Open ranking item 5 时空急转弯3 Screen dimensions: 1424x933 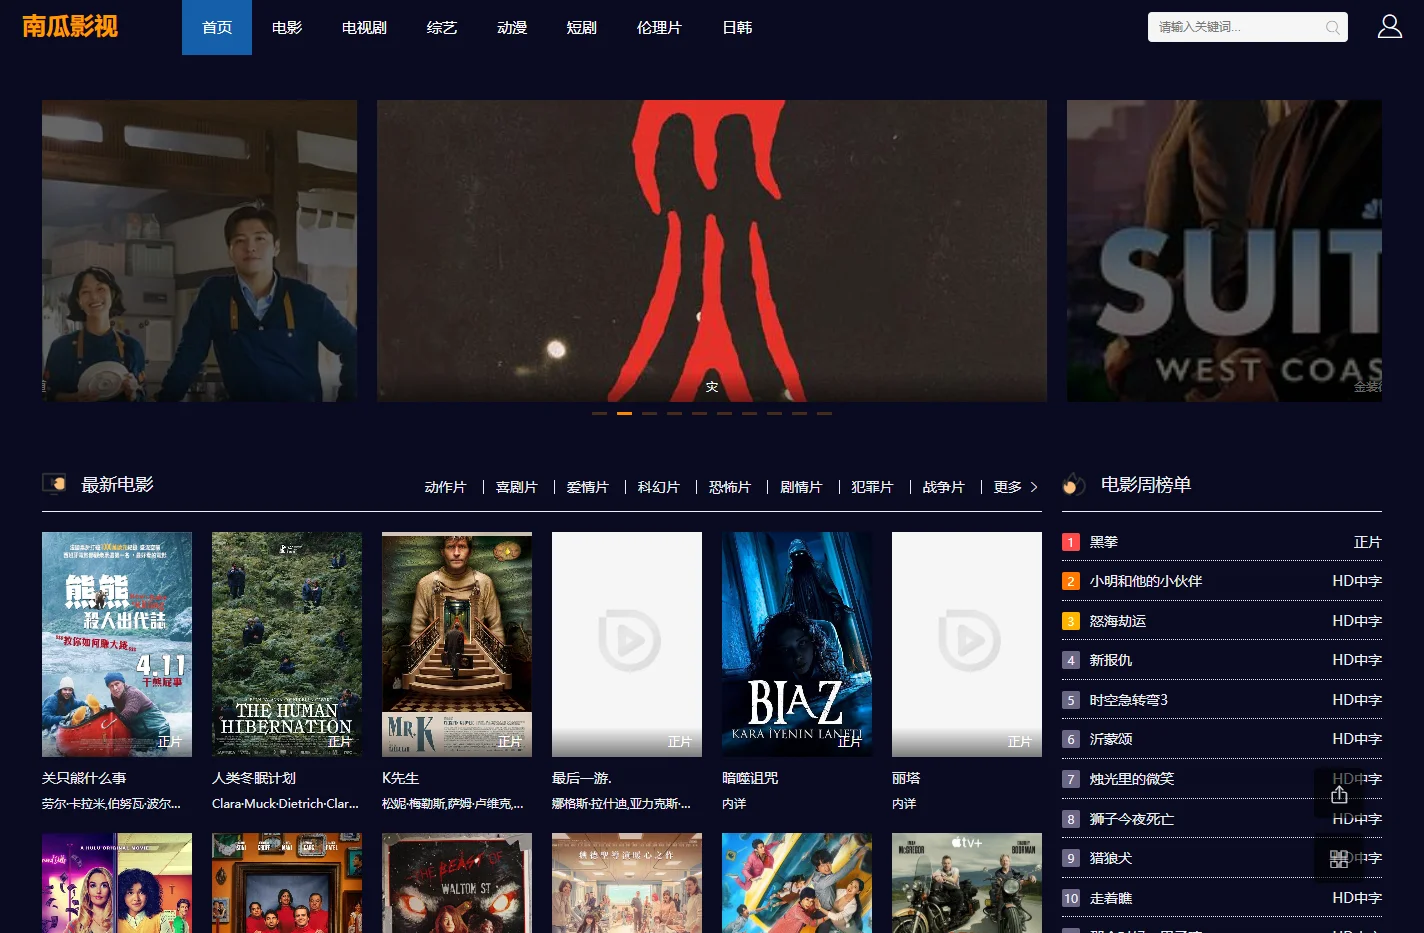[x=1222, y=700]
